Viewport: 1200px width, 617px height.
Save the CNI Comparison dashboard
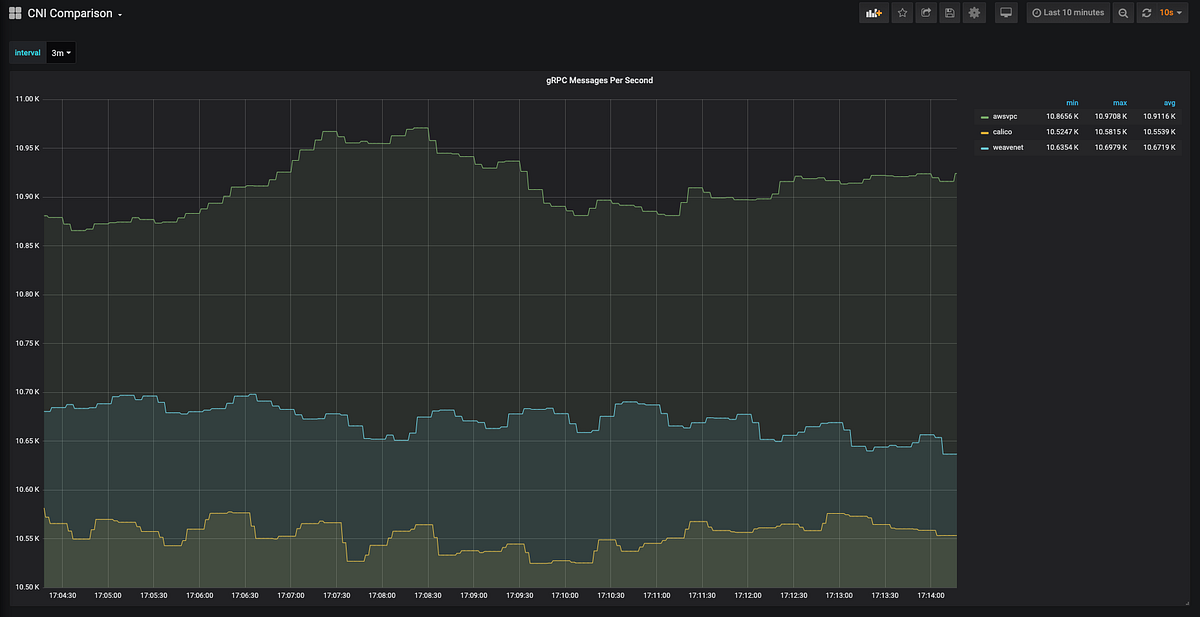tap(949, 12)
